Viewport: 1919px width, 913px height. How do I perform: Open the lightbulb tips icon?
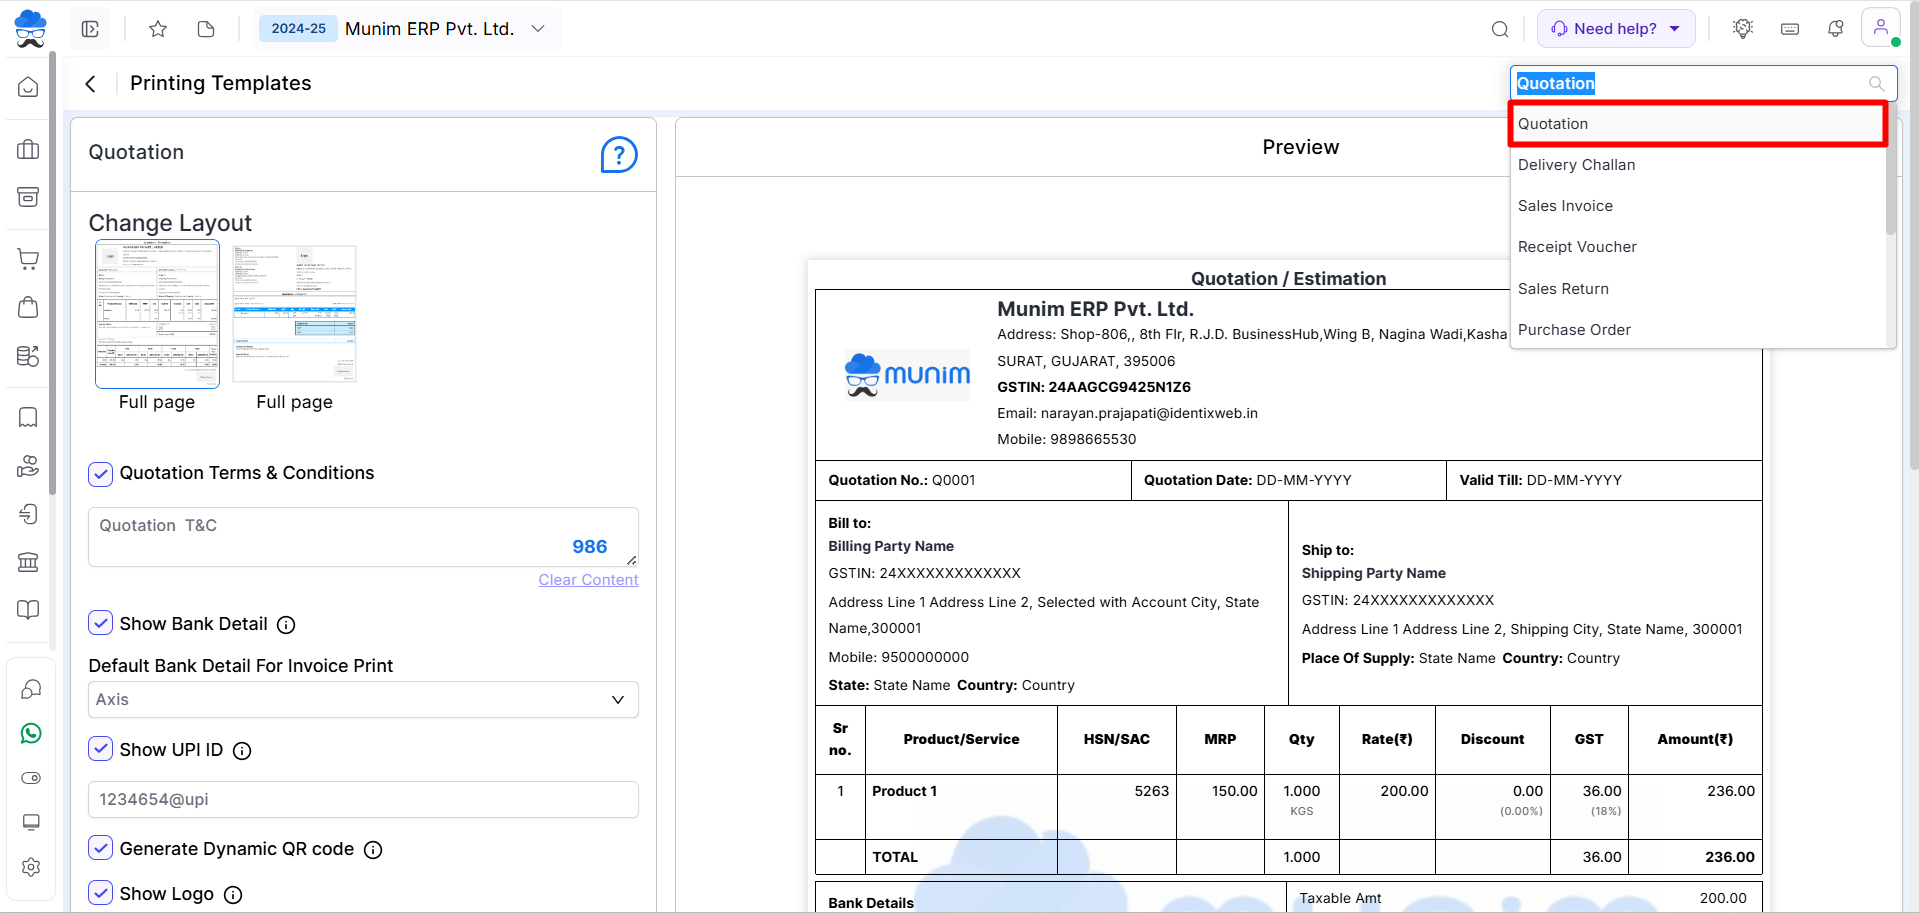point(1743,28)
